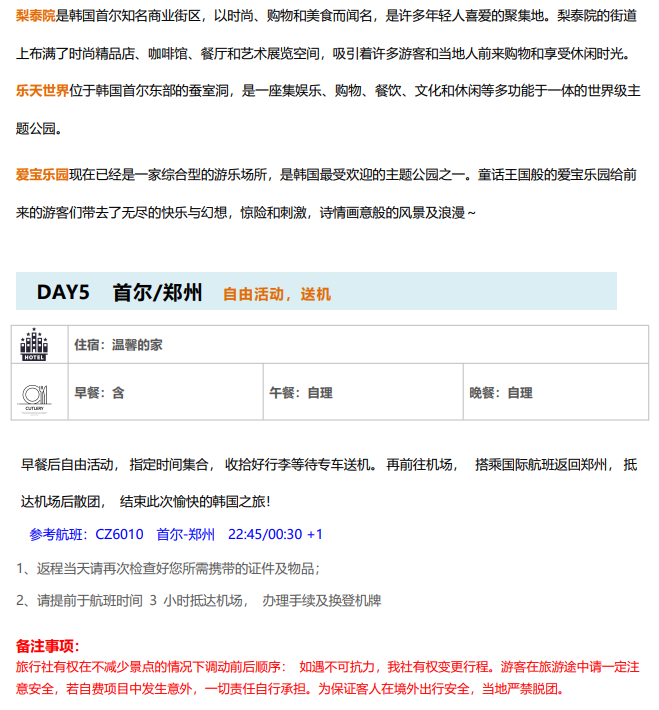
Task: Click the DAY5 heading label
Action: click(63, 292)
